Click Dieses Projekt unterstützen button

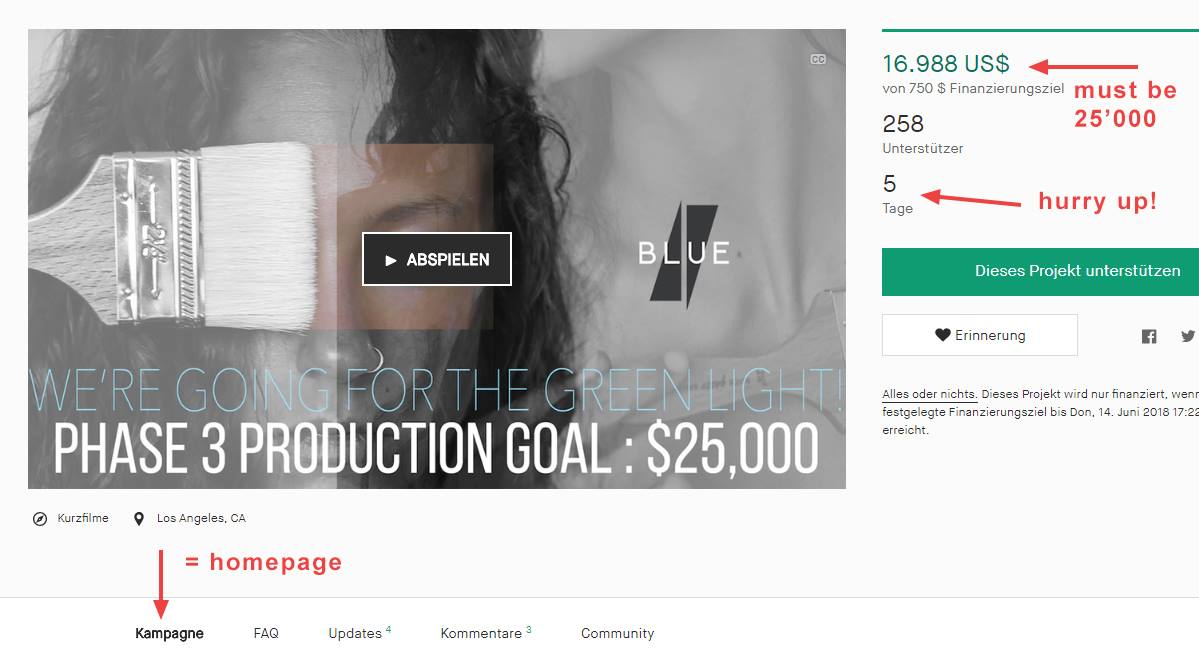click(x=1040, y=271)
